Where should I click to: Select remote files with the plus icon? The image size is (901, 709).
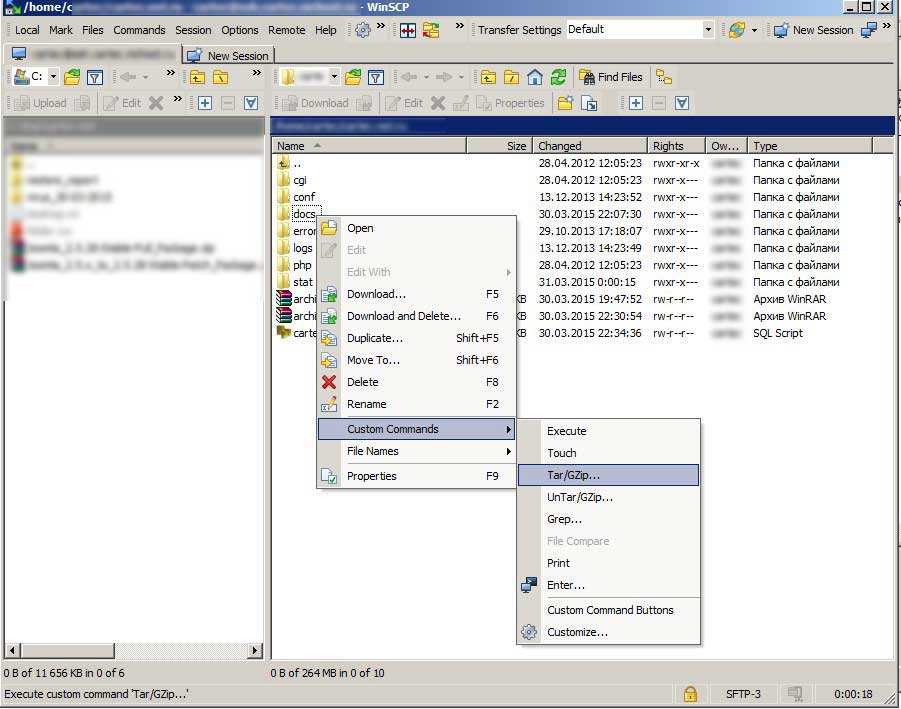(x=636, y=103)
